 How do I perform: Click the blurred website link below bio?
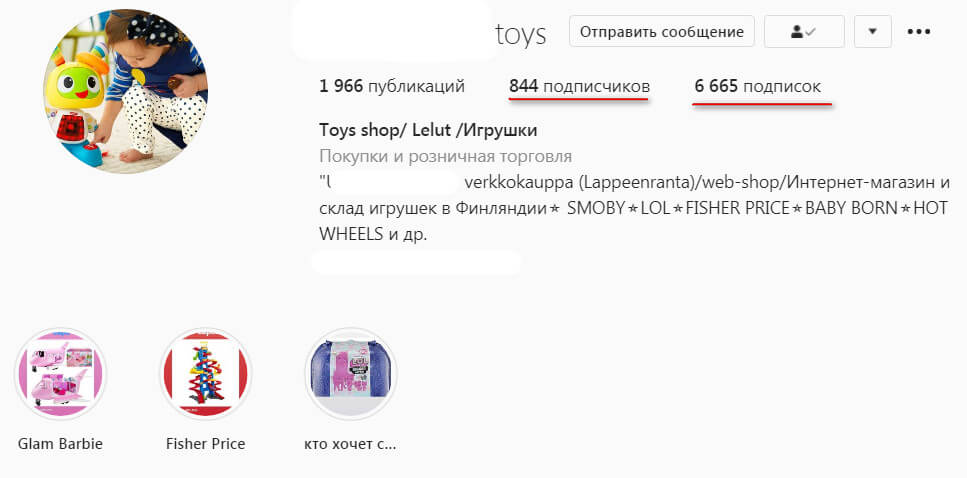tap(416, 262)
